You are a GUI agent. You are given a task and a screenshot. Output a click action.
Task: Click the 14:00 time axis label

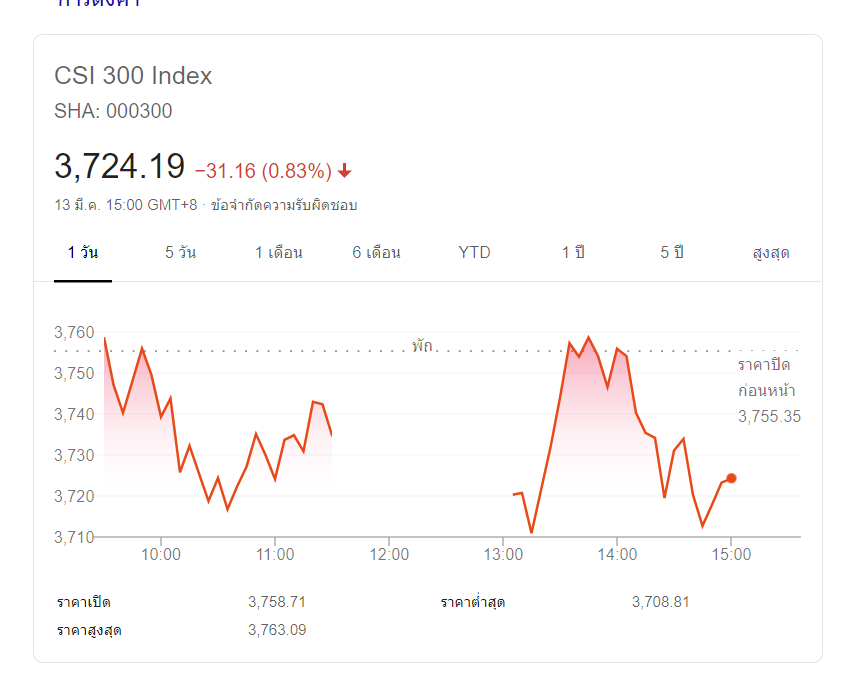[617, 554]
